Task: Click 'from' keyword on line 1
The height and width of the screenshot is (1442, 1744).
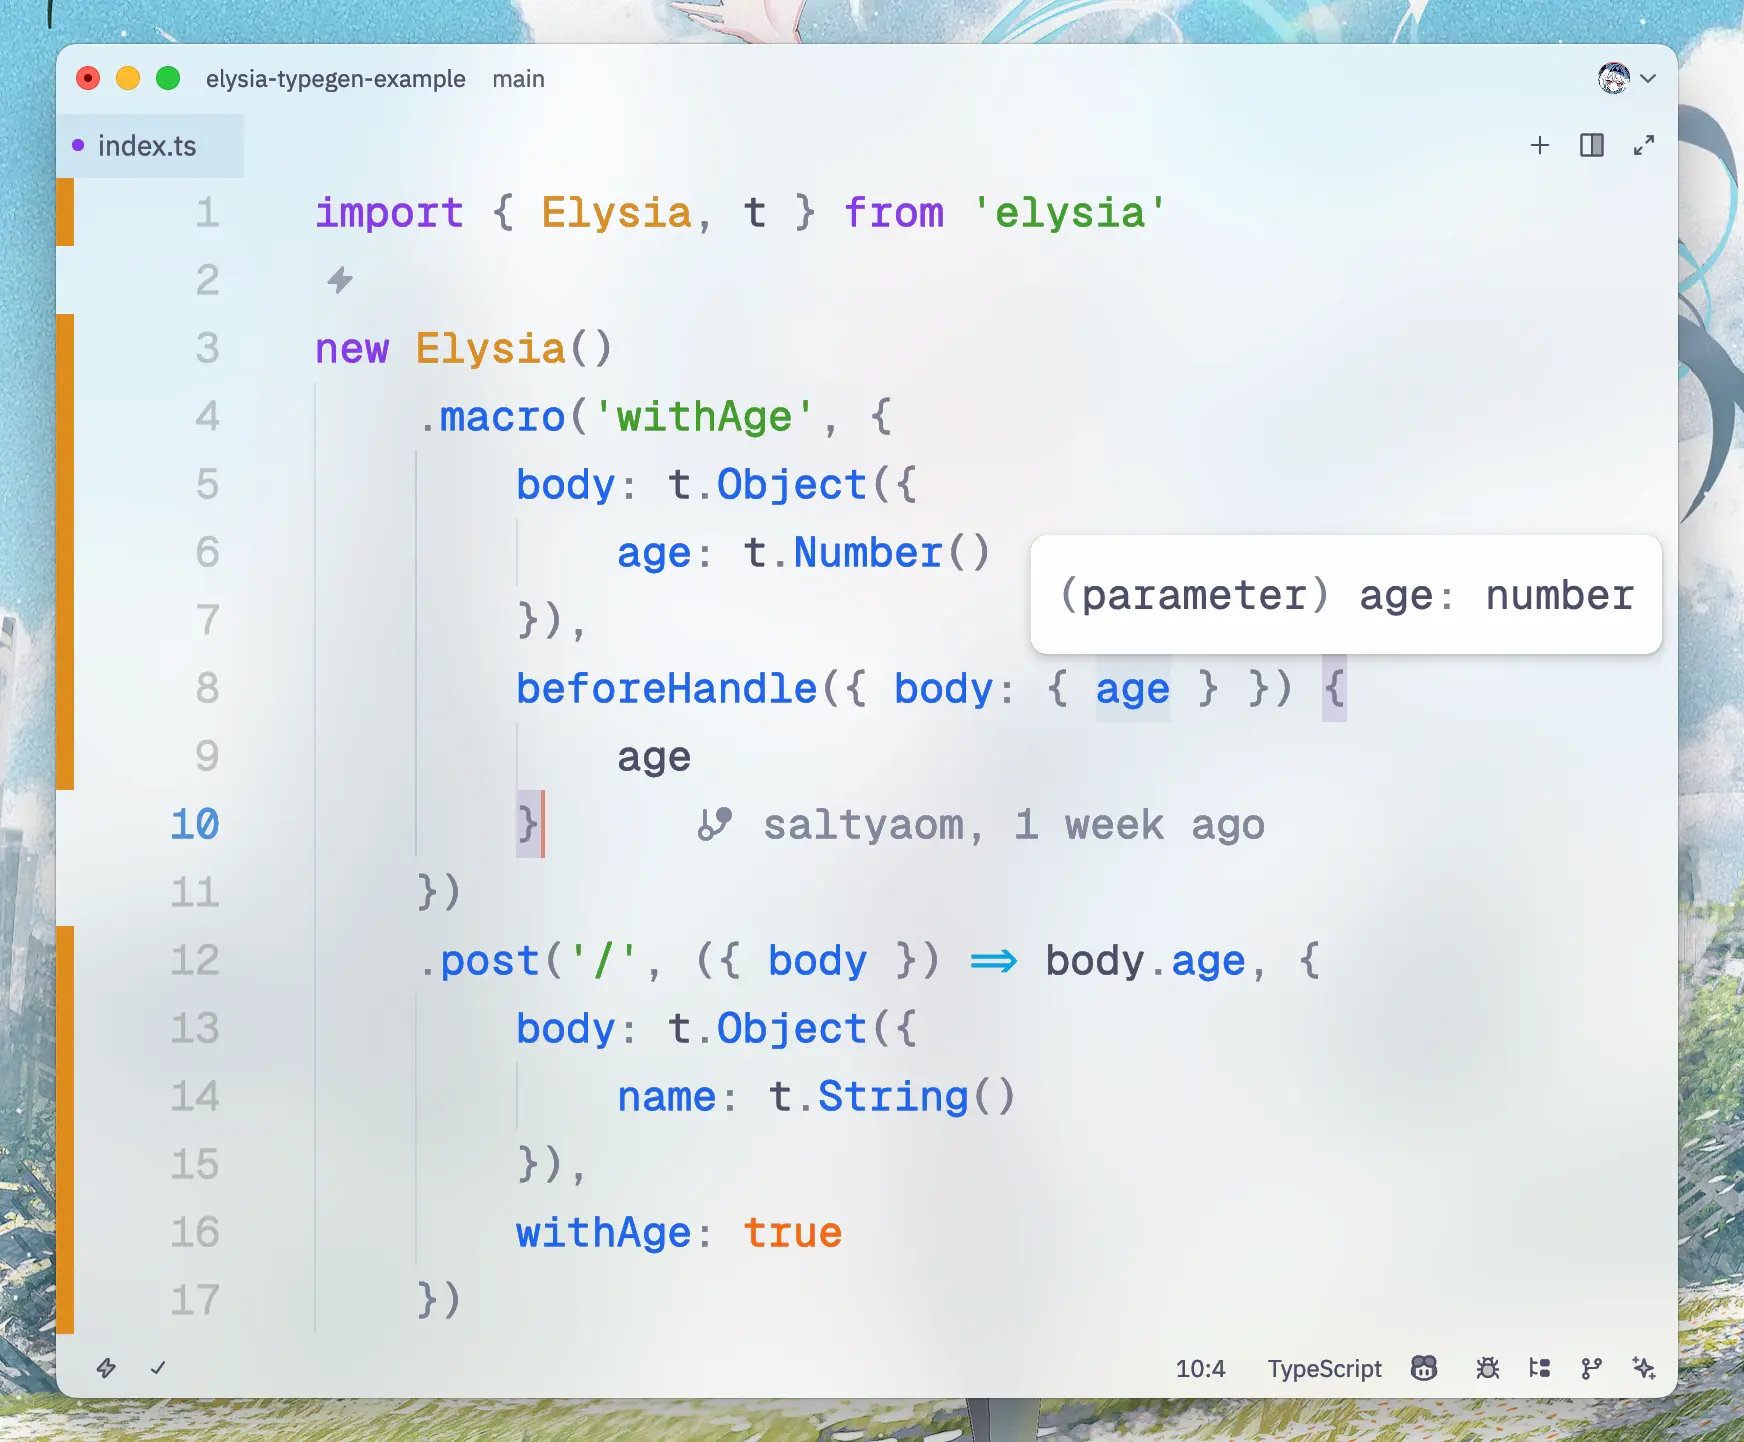Action: (x=894, y=213)
